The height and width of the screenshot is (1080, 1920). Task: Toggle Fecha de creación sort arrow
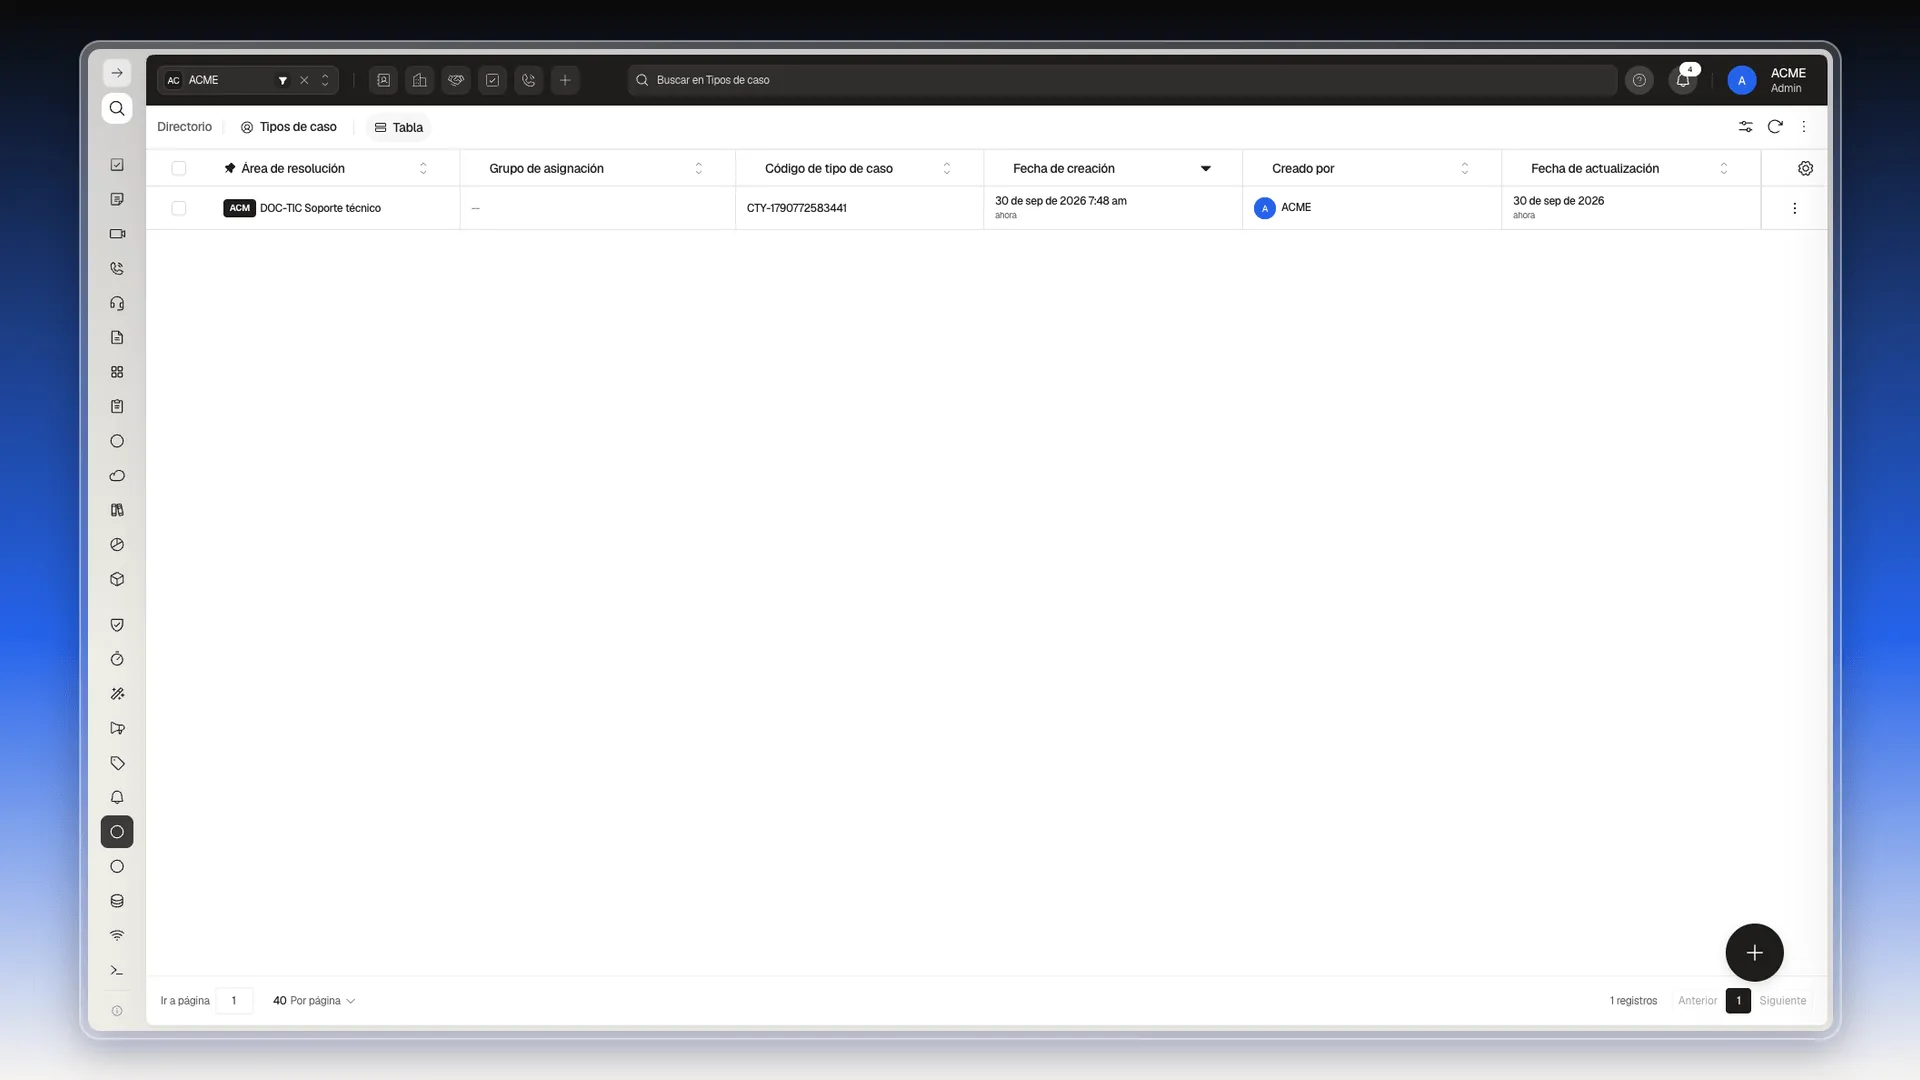(x=1205, y=168)
